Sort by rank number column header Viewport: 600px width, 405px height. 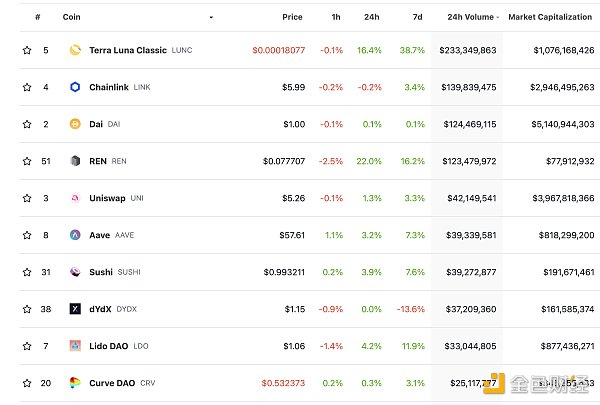[37, 17]
